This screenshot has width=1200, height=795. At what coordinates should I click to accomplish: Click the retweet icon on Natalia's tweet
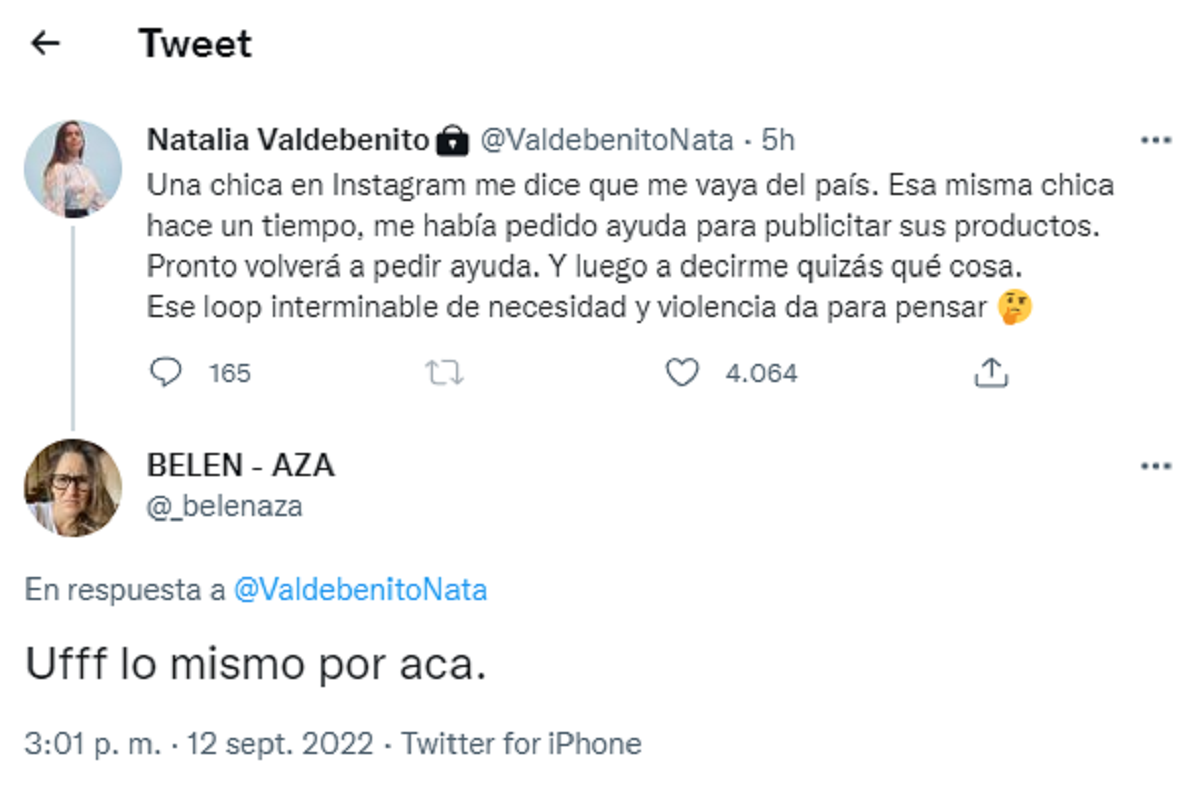click(x=444, y=373)
